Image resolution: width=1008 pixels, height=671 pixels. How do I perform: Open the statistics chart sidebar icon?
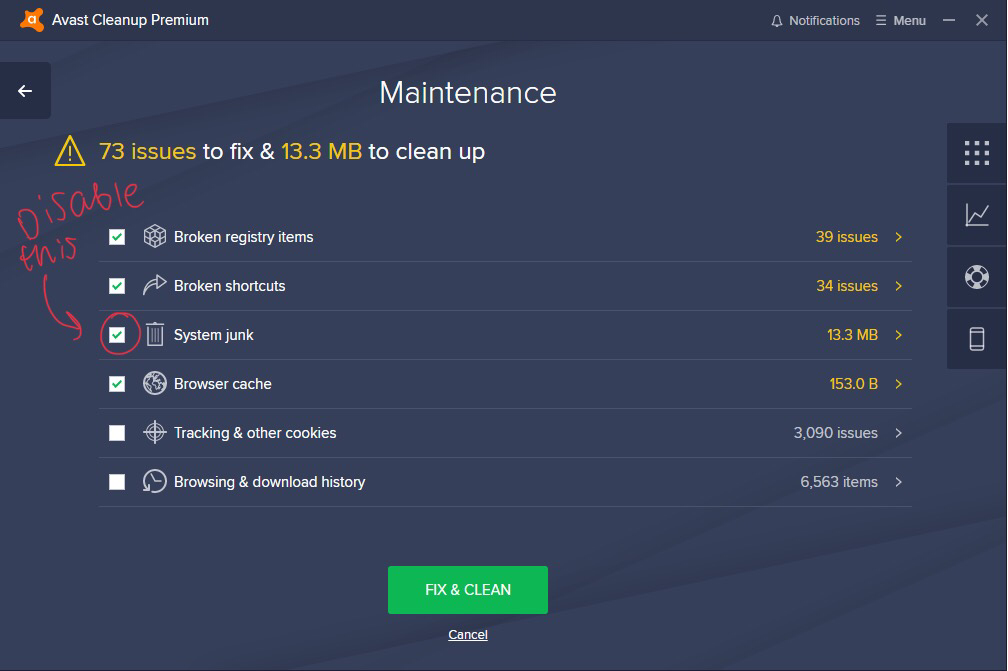[976, 215]
